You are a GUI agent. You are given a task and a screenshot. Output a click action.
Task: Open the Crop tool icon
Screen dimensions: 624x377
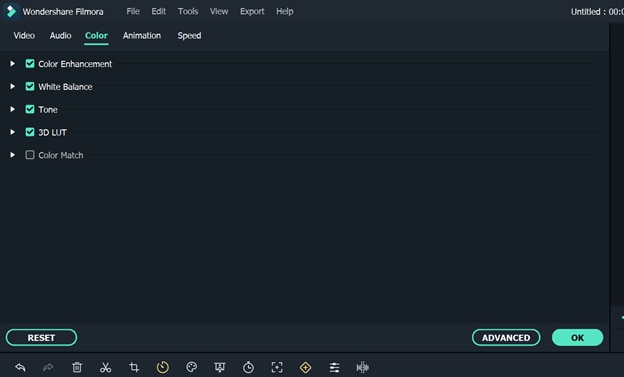(134, 367)
